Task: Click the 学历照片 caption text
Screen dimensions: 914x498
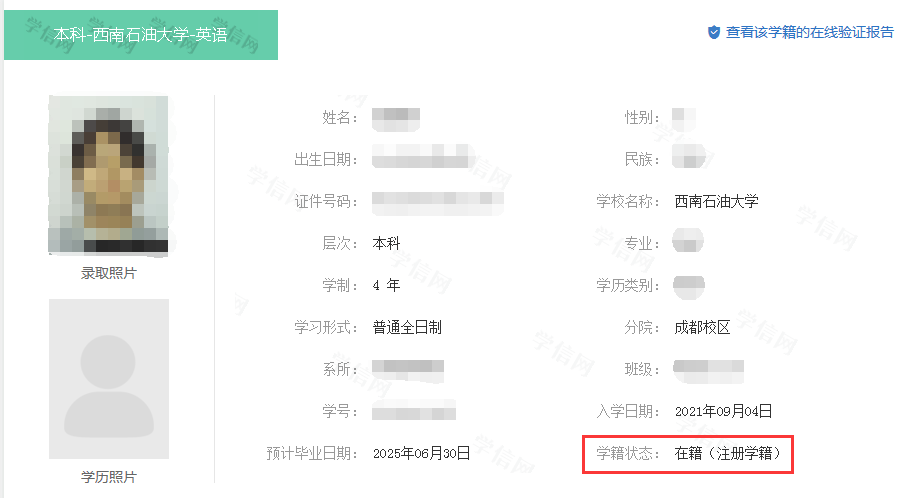Action: 108,477
